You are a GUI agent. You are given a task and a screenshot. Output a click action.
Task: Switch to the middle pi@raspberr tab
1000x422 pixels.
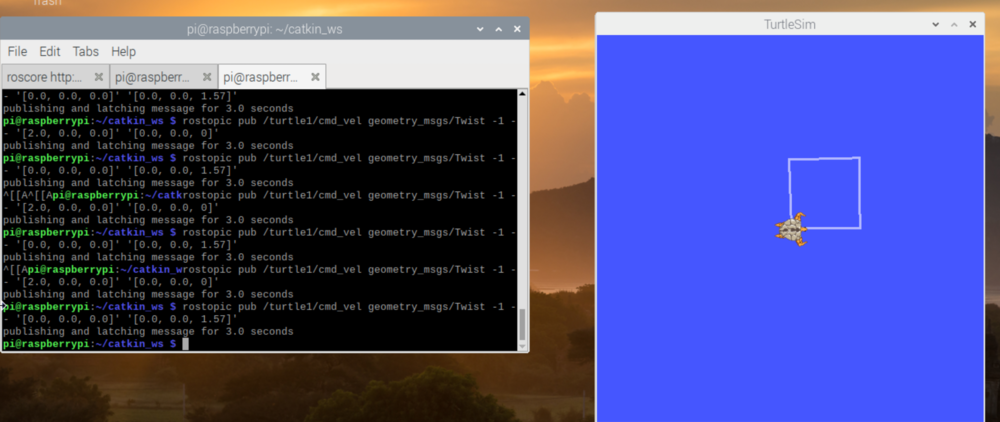[151, 76]
